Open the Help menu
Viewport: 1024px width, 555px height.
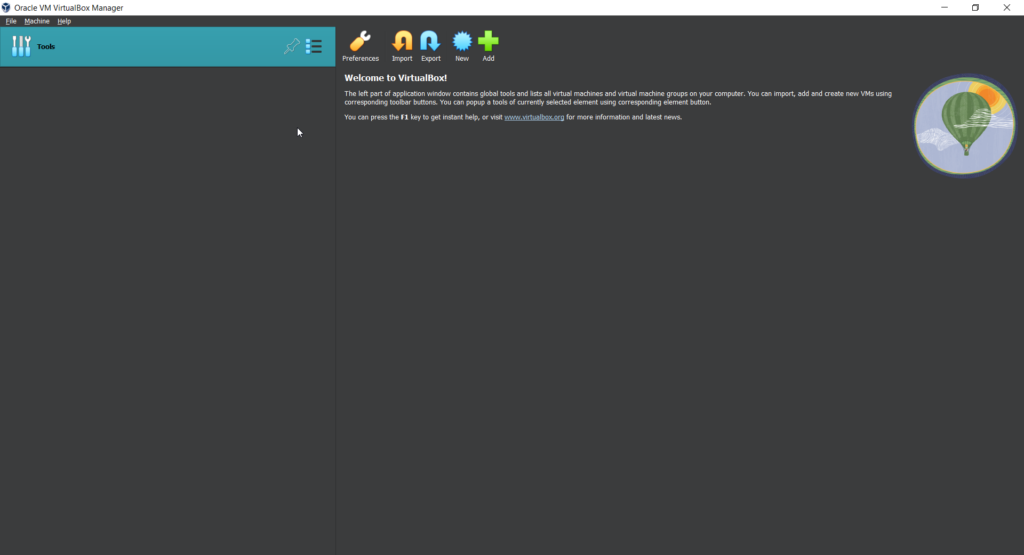pyautogui.click(x=64, y=21)
